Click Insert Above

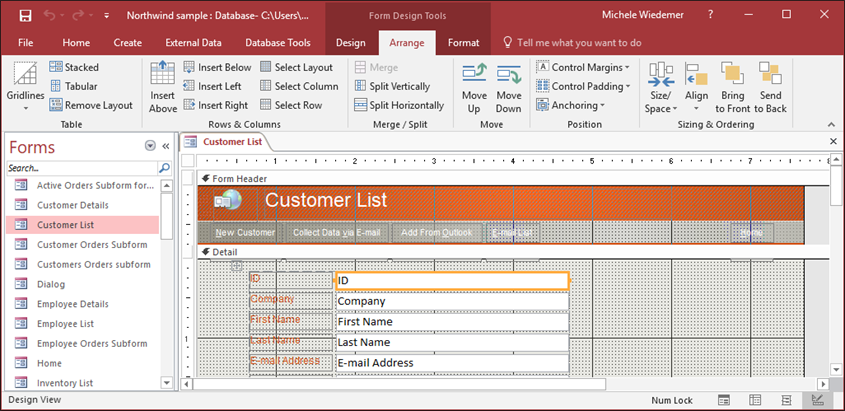pos(163,87)
